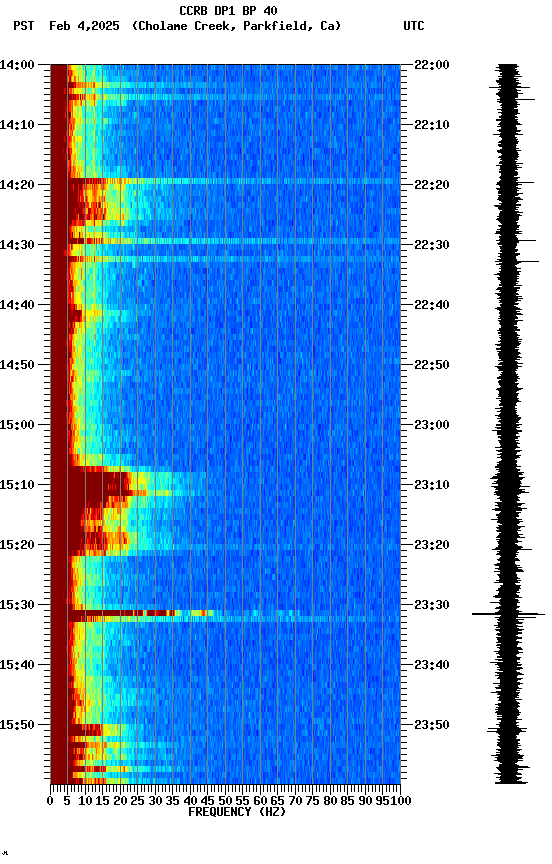
Task: Click the '60' frequency axis label
Action: 260,801
